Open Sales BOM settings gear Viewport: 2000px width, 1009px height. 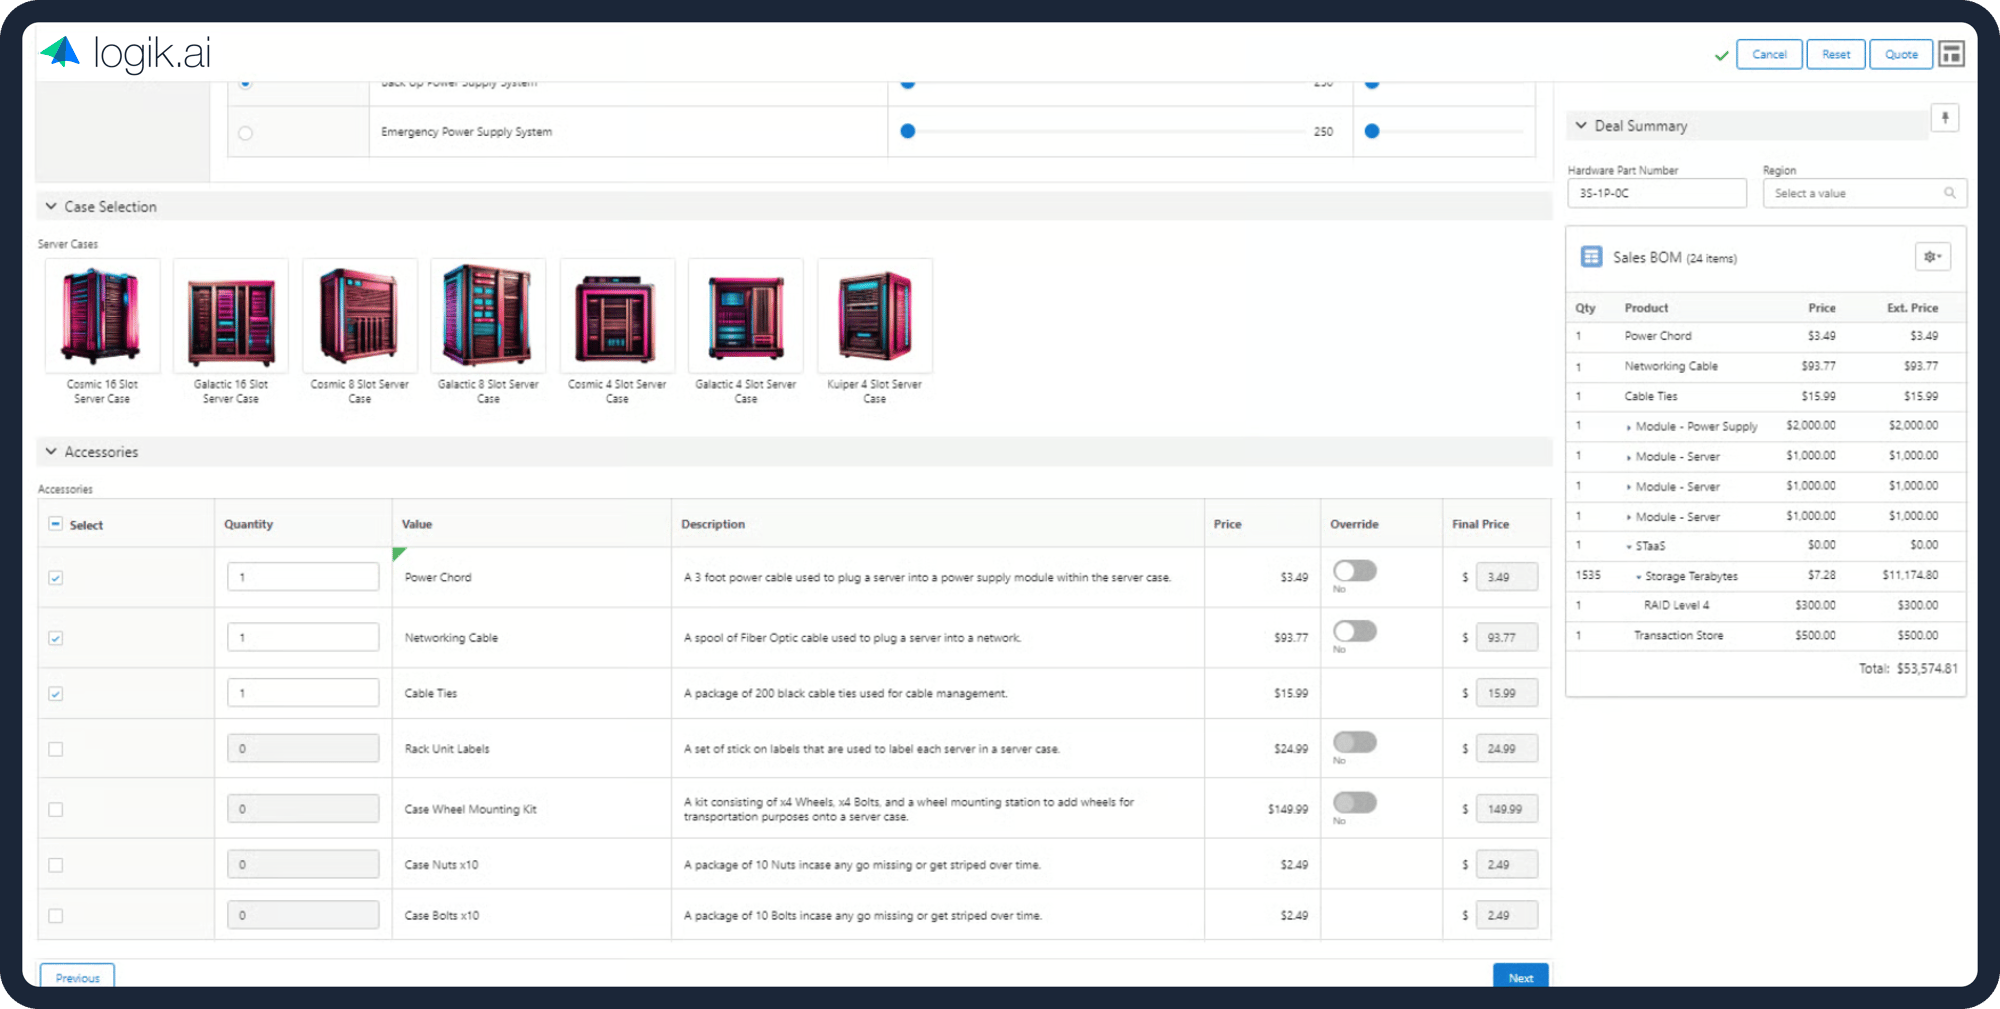(x=1932, y=257)
